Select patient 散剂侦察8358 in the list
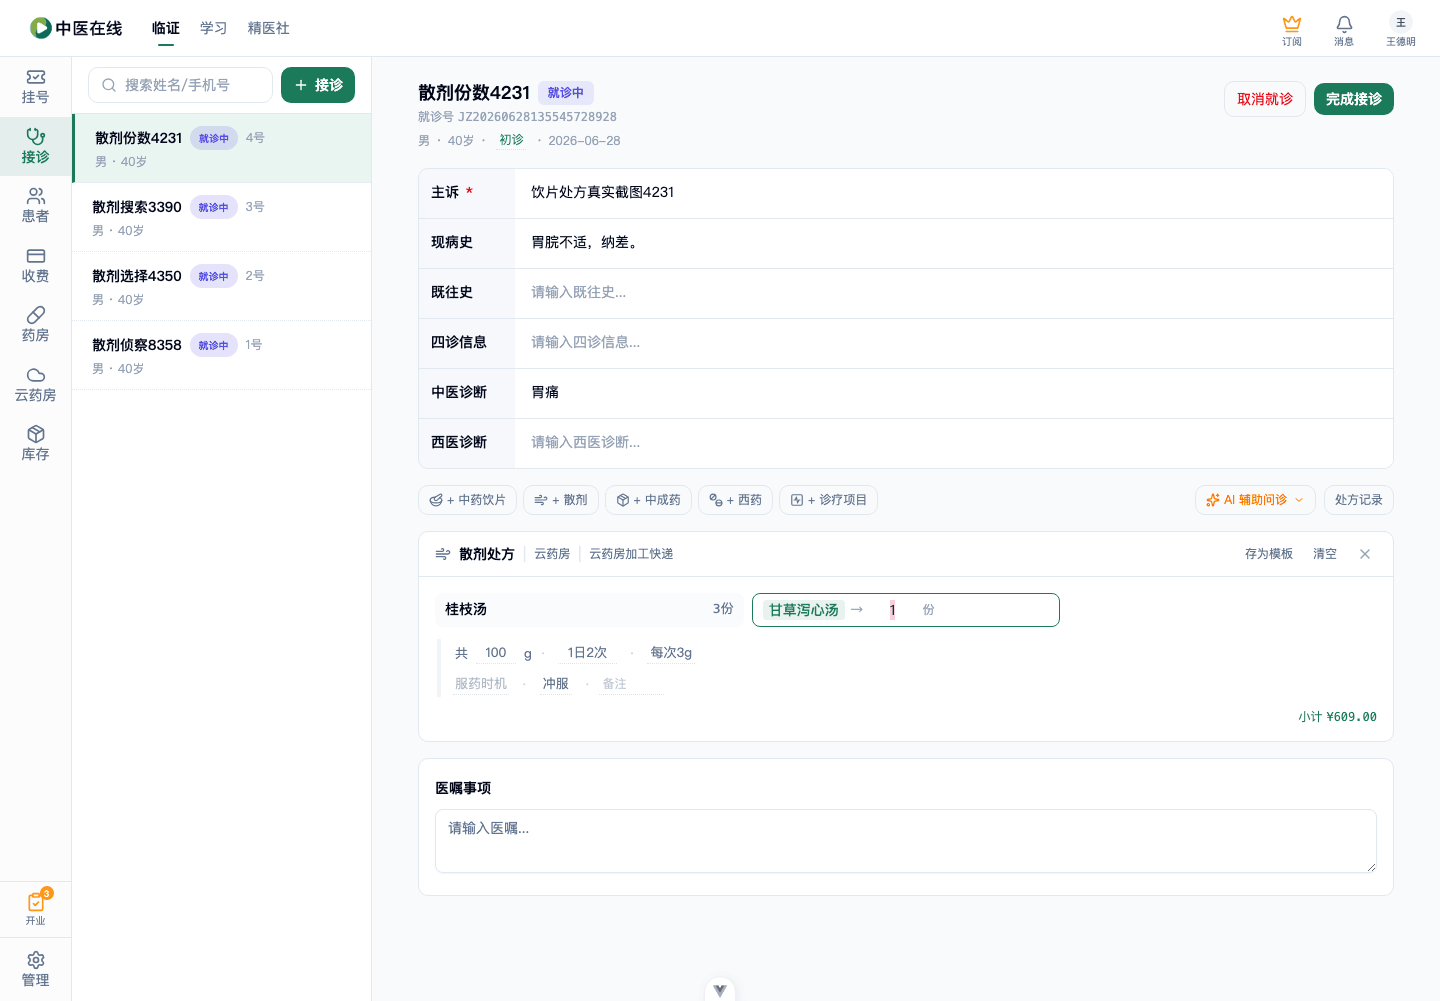Viewport: 1440px width, 1001px height. click(x=222, y=355)
